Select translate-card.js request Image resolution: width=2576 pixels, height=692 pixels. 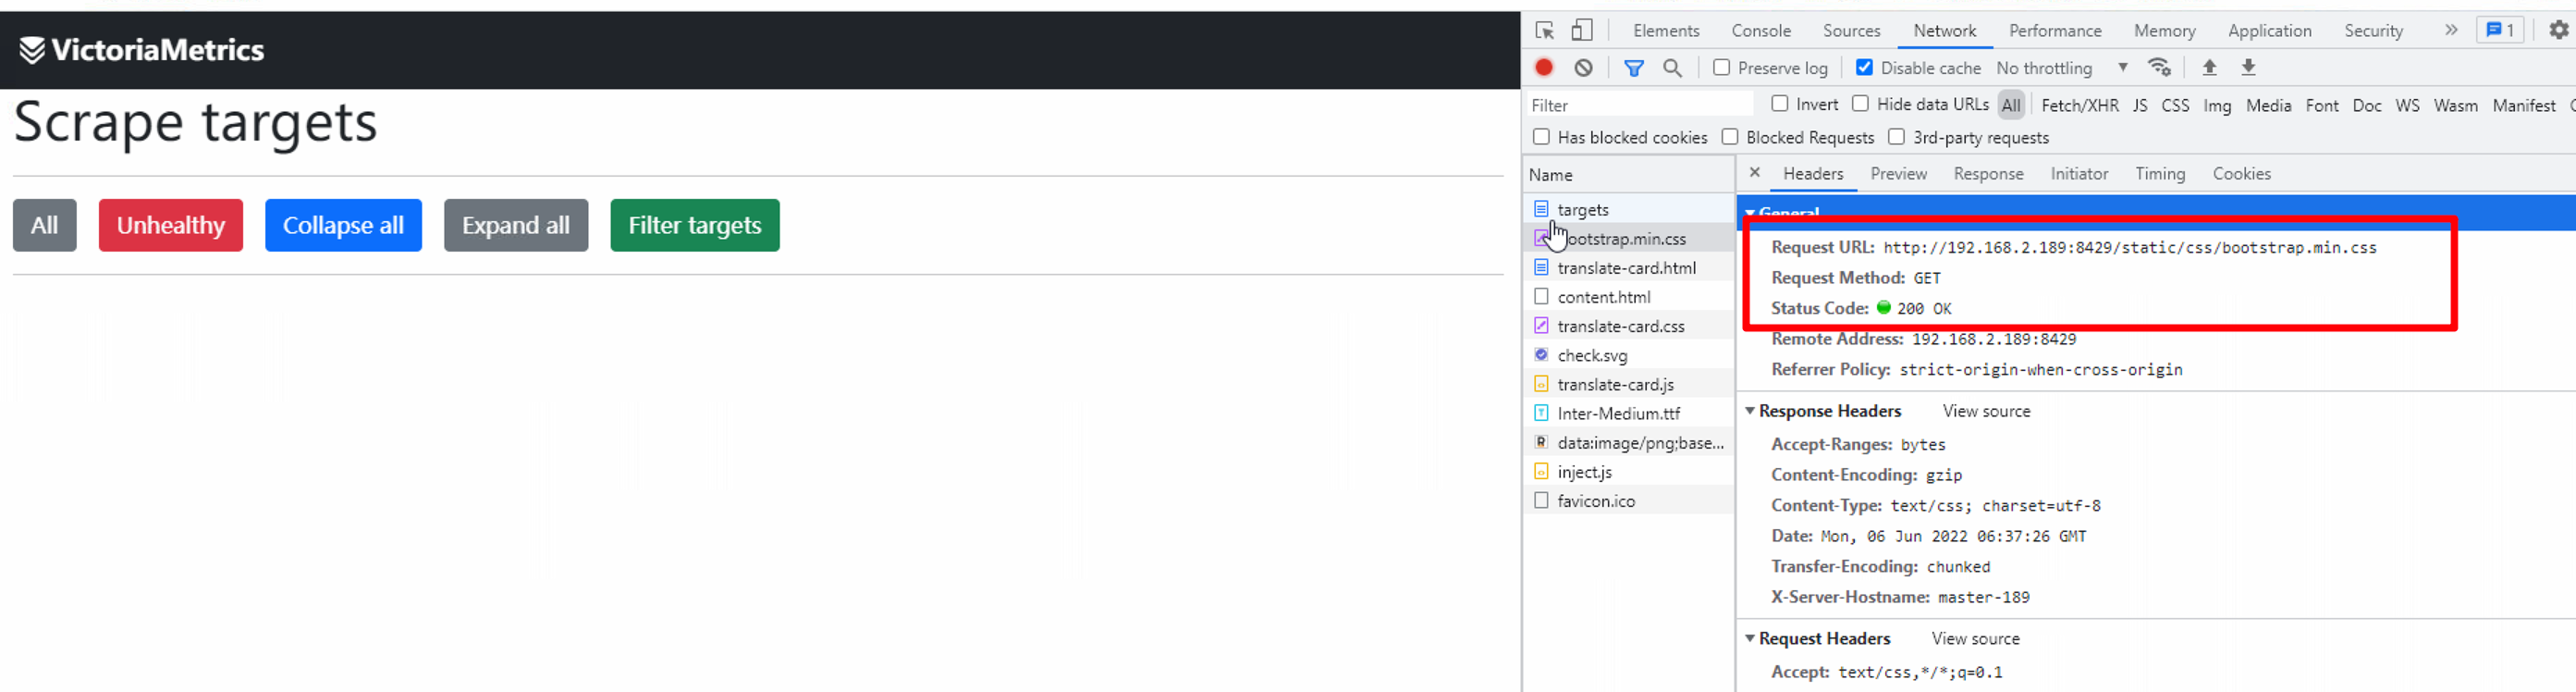pyautogui.click(x=1629, y=383)
